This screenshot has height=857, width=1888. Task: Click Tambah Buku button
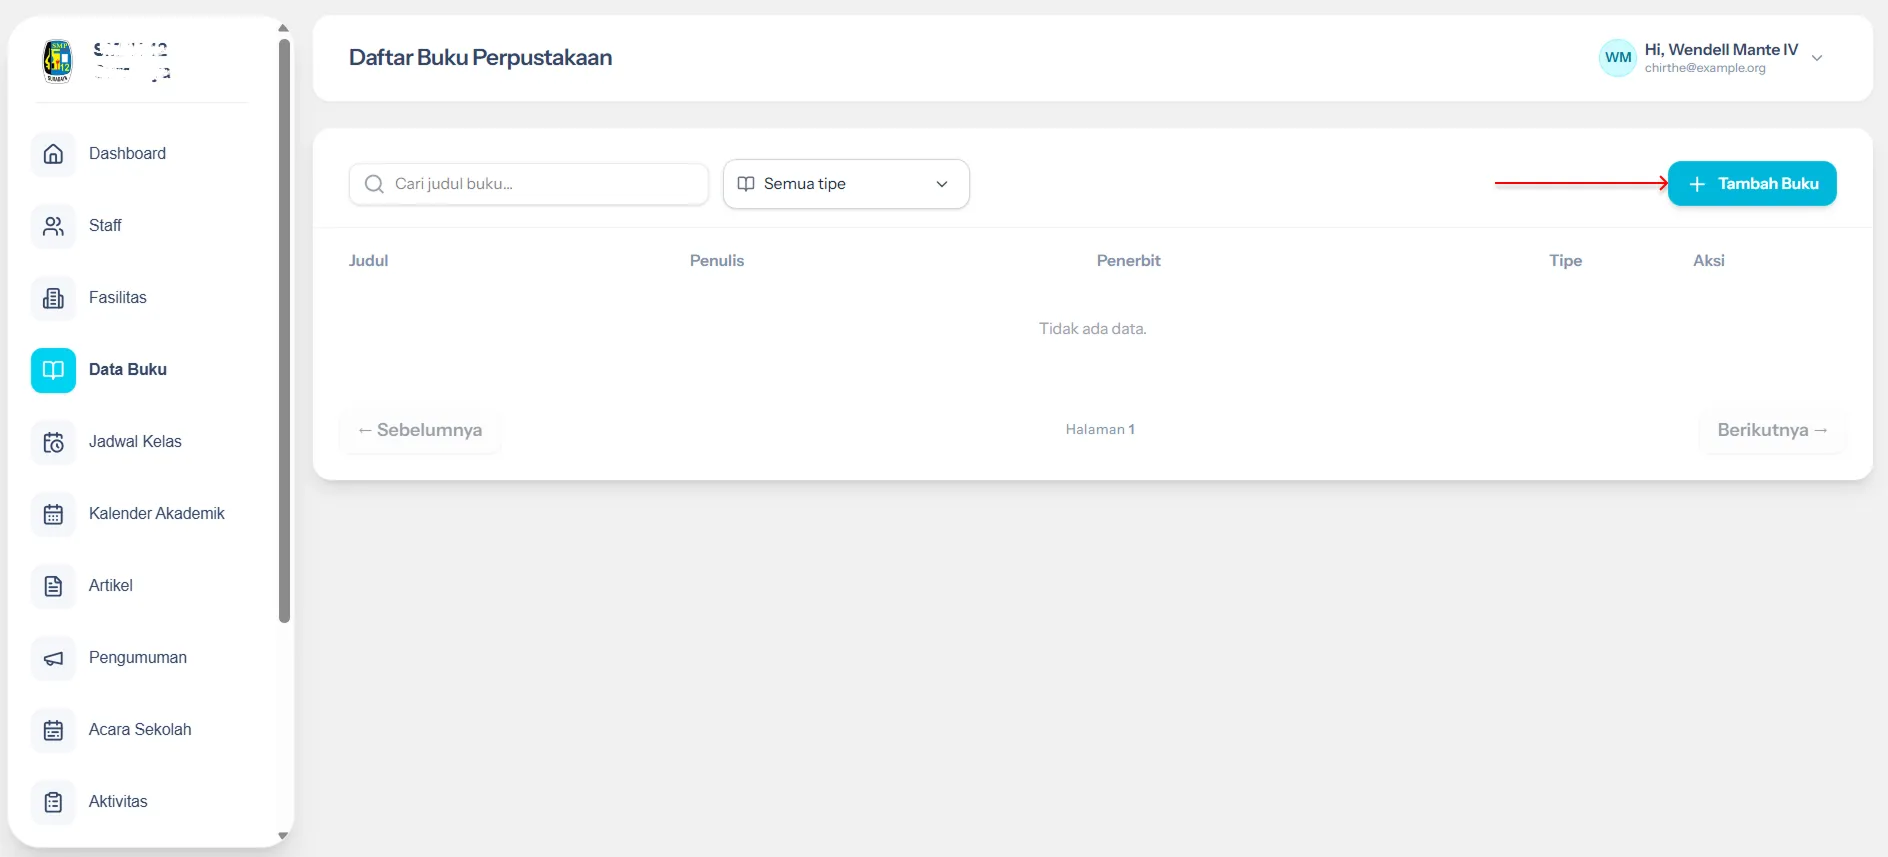(x=1752, y=184)
